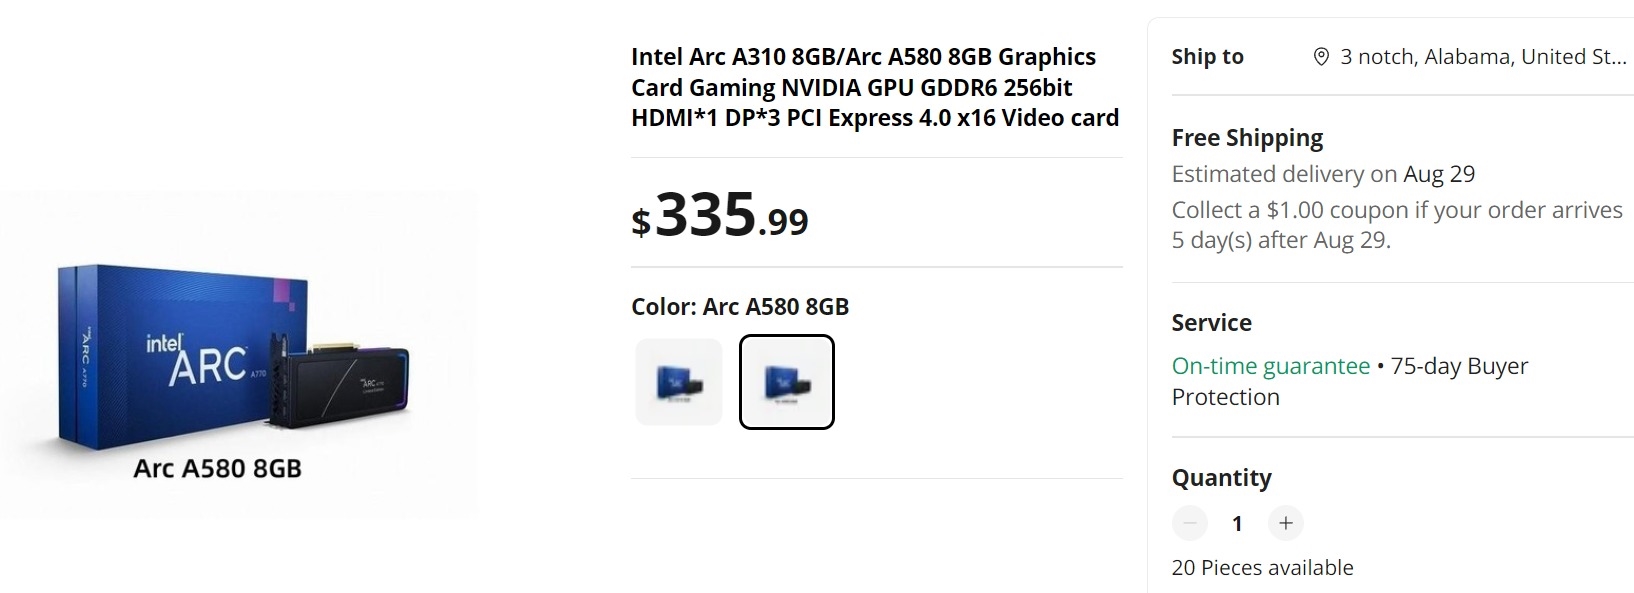Viewport: 1634px width, 593px height.
Task: Click the quantity value field showing 1
Action: [1237, 523]
